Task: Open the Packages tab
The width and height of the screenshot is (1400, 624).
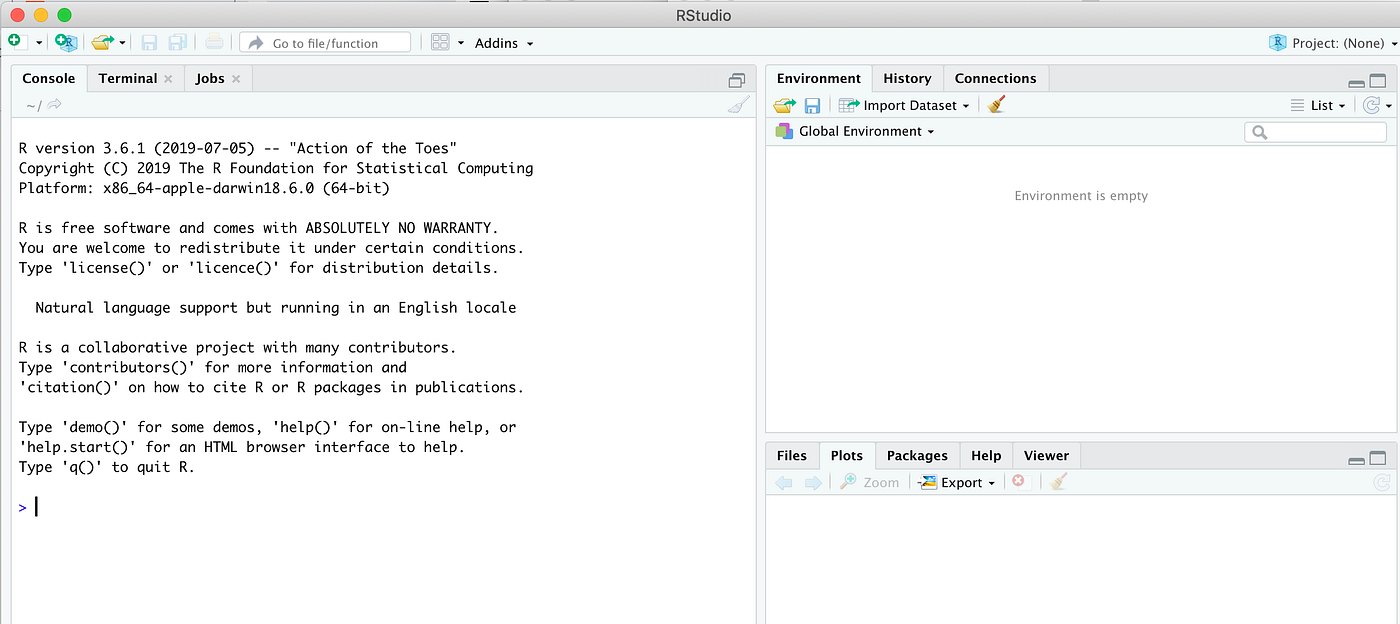Action: click(917, 455)
